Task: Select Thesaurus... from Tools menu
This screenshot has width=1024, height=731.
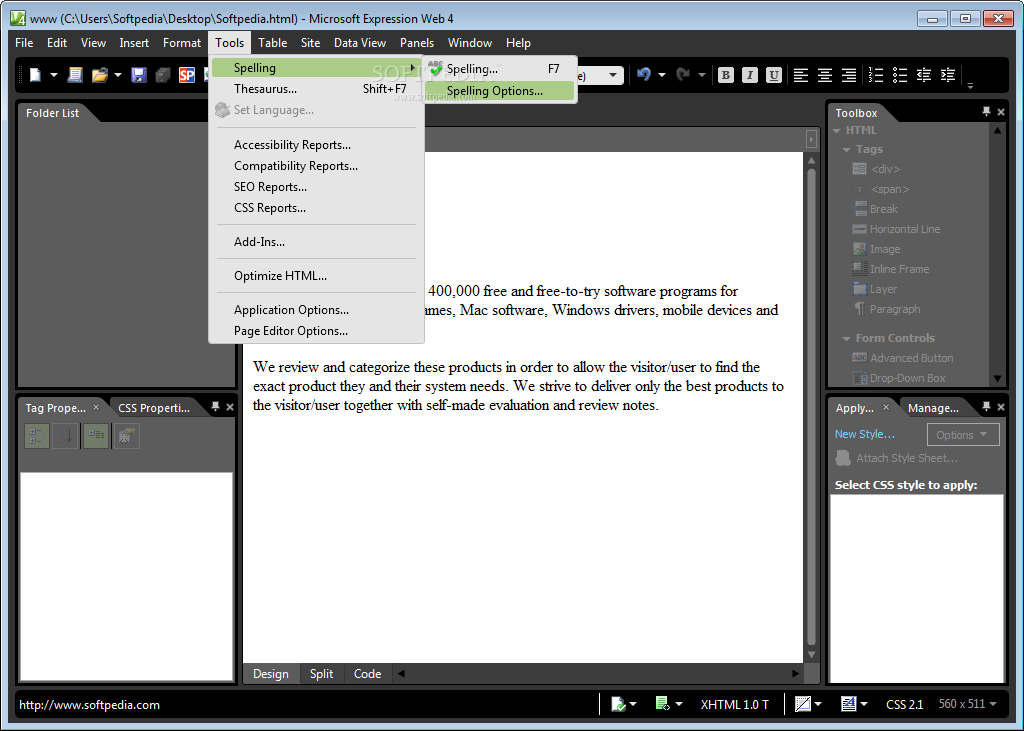Action: (317, 89)
